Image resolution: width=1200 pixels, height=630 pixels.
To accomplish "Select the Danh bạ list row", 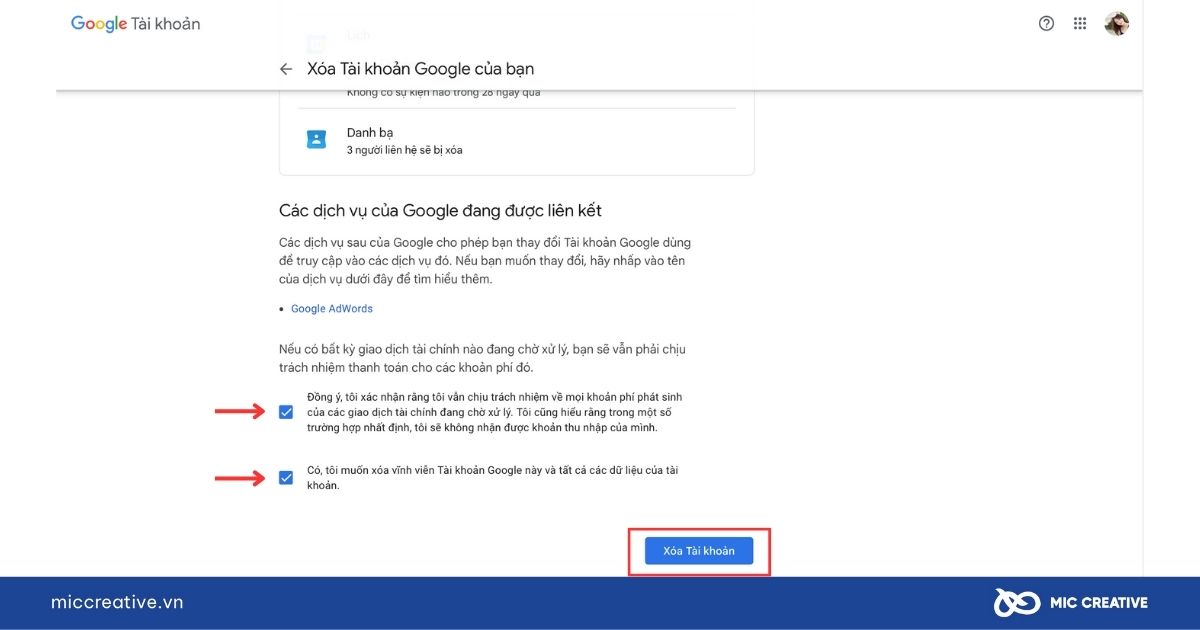I will 516,141.
